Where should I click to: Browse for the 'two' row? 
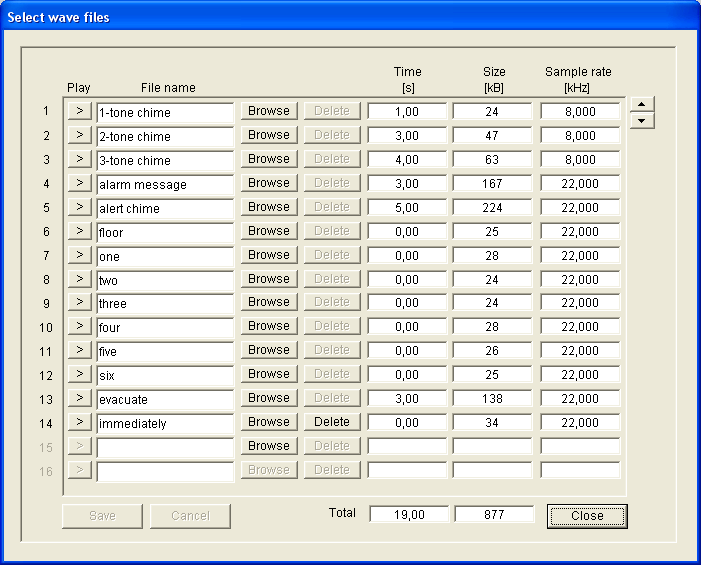pos(269,279)
